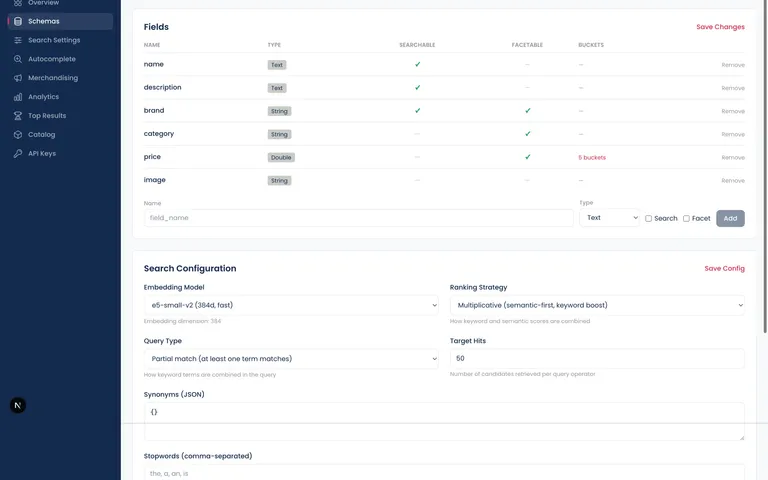Toggle the searchable checkmark for brand field

[418, 111]
